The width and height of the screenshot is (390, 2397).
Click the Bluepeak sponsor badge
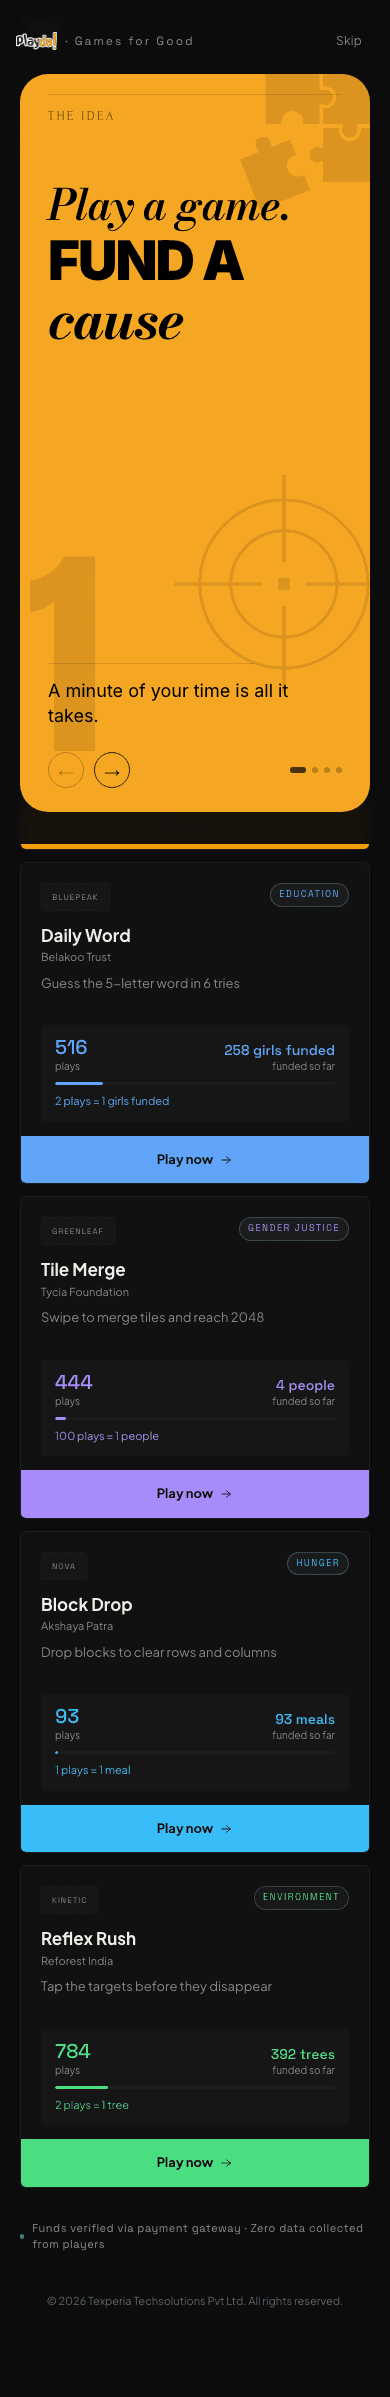click(75, 897)
